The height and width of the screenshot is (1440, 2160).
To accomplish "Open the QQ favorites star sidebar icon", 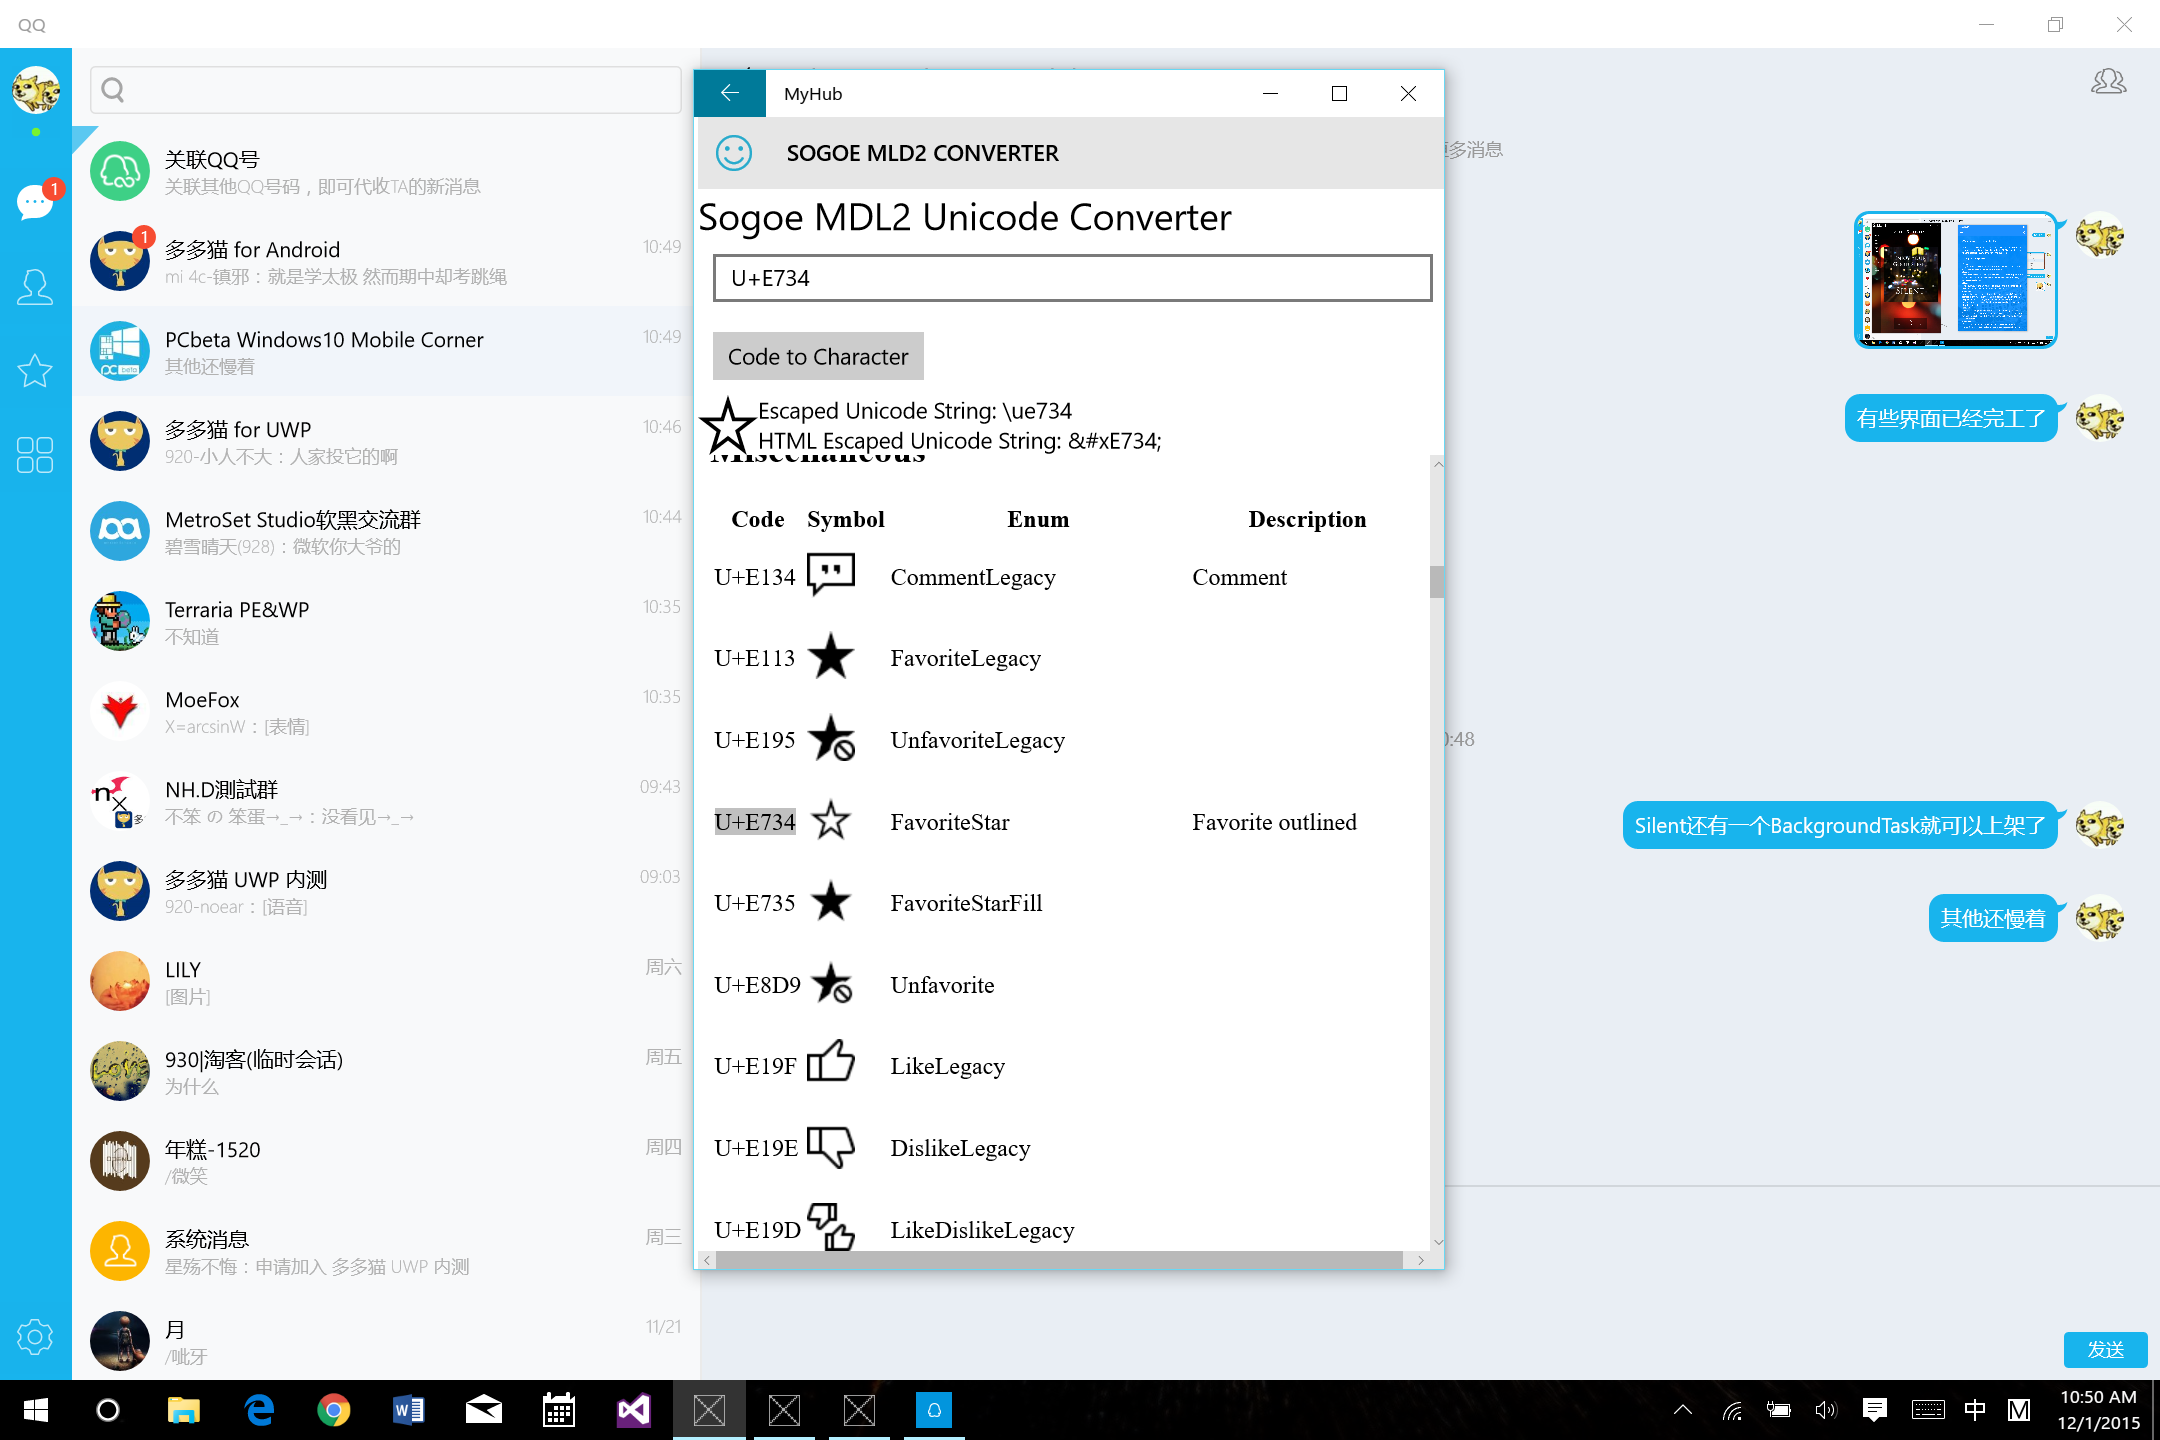I will [35, 371].
